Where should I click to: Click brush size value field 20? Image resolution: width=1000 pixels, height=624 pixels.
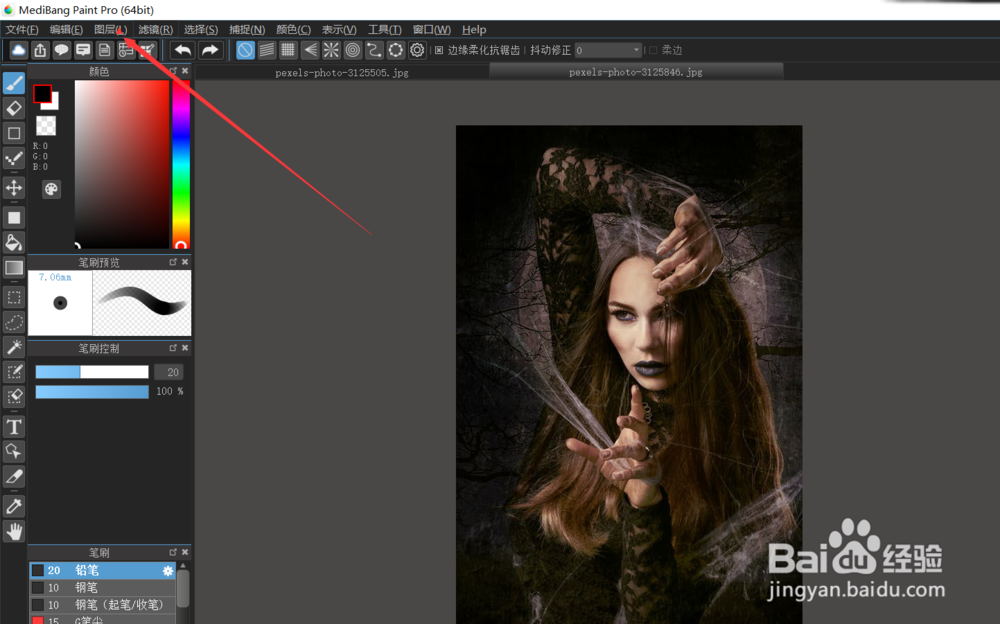tap(169, 372)
